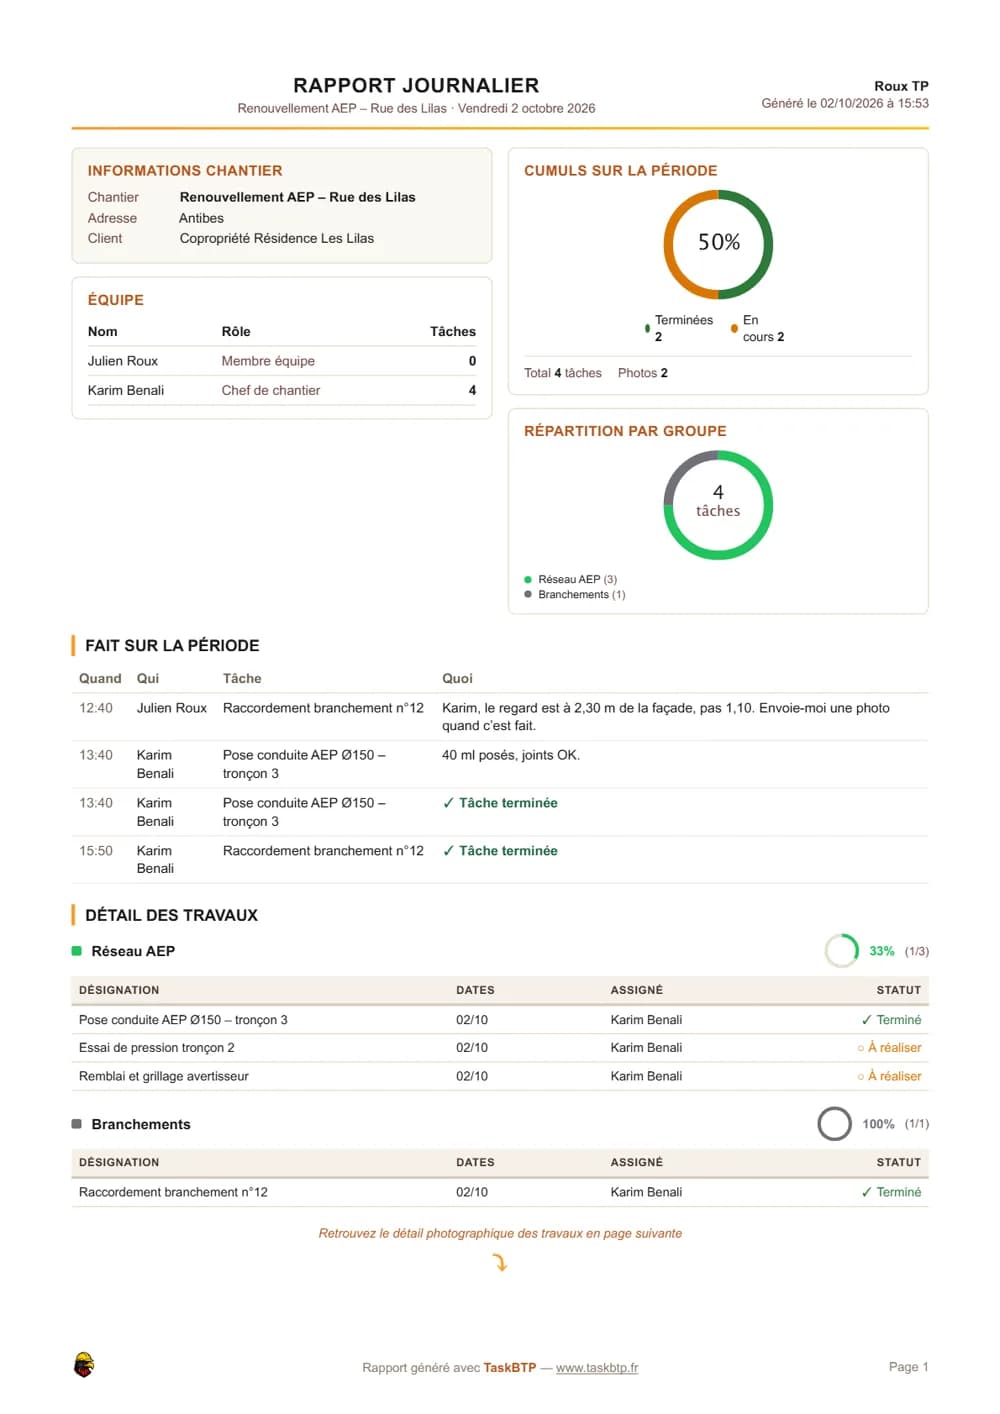Viewport: 1000px width, 1414px height.
Task: Click the 'Membre équipe' role
Action: [268, 361]
